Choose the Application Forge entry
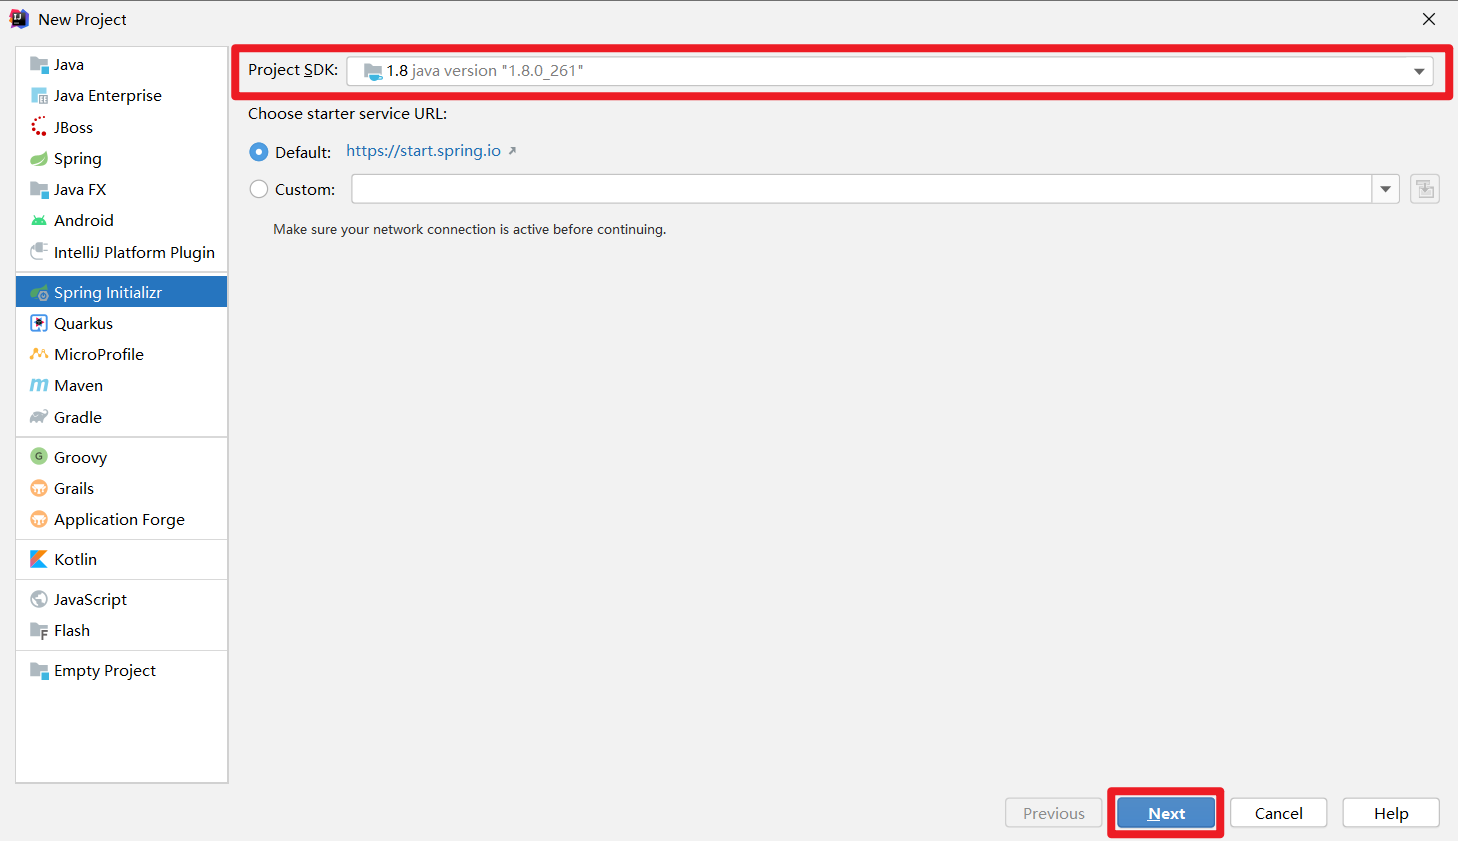This screenshot has width=1458, height=841. (122, 519)
